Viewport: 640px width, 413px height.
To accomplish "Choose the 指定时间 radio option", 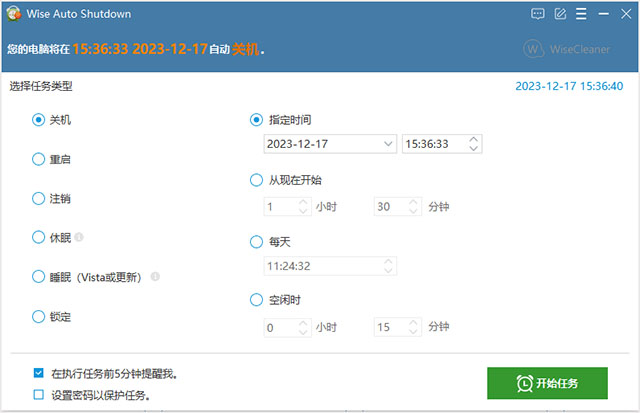I will (256, 120).
